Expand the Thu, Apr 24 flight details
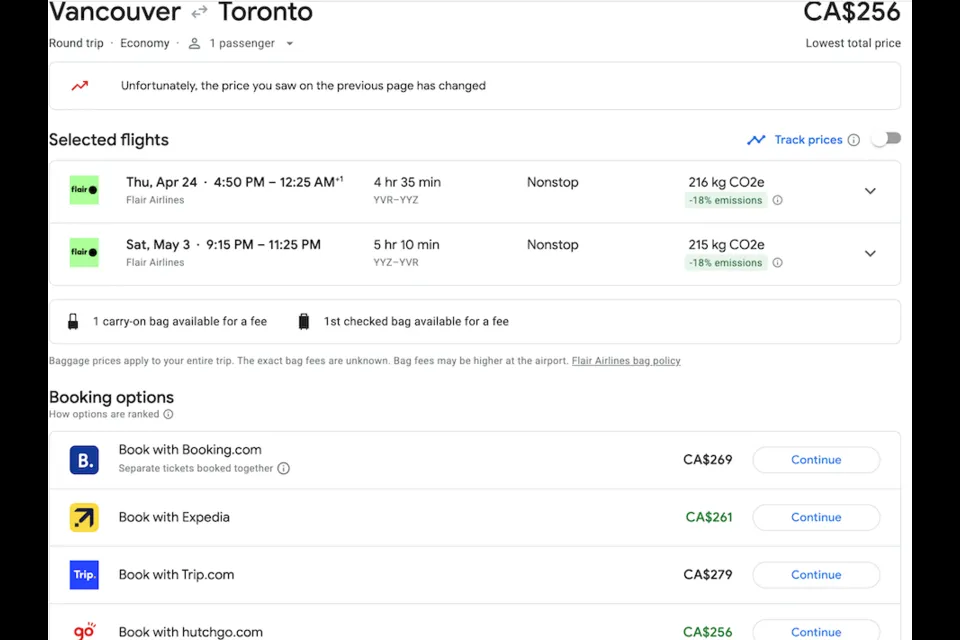 (x=870, y=191)
